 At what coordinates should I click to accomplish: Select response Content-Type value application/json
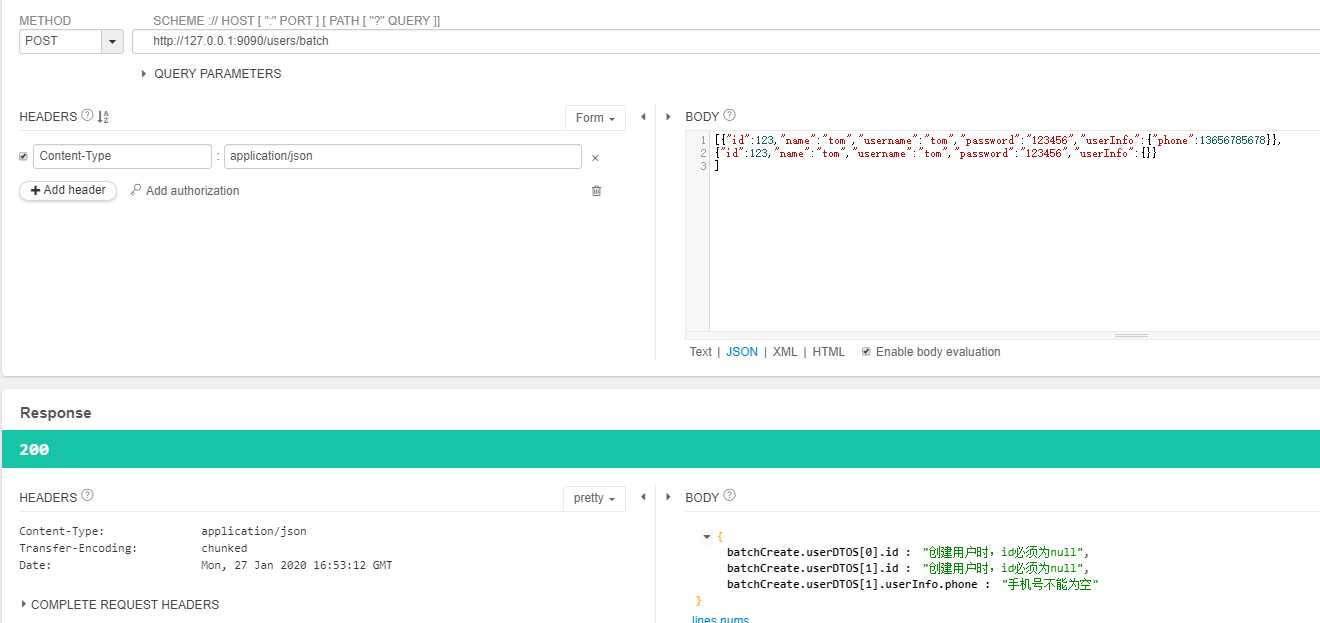pyautogui.click(x=254, y=532)
